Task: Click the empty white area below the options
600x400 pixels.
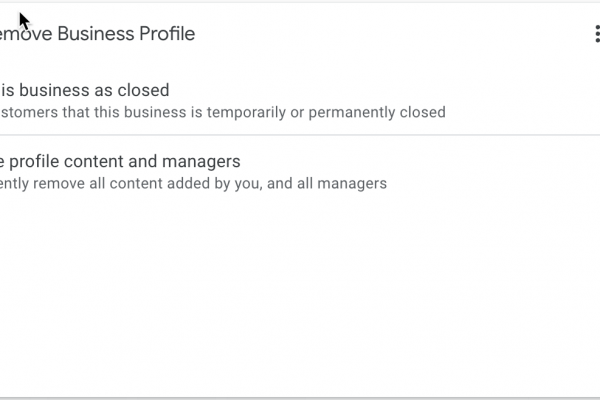Action: 300,300
